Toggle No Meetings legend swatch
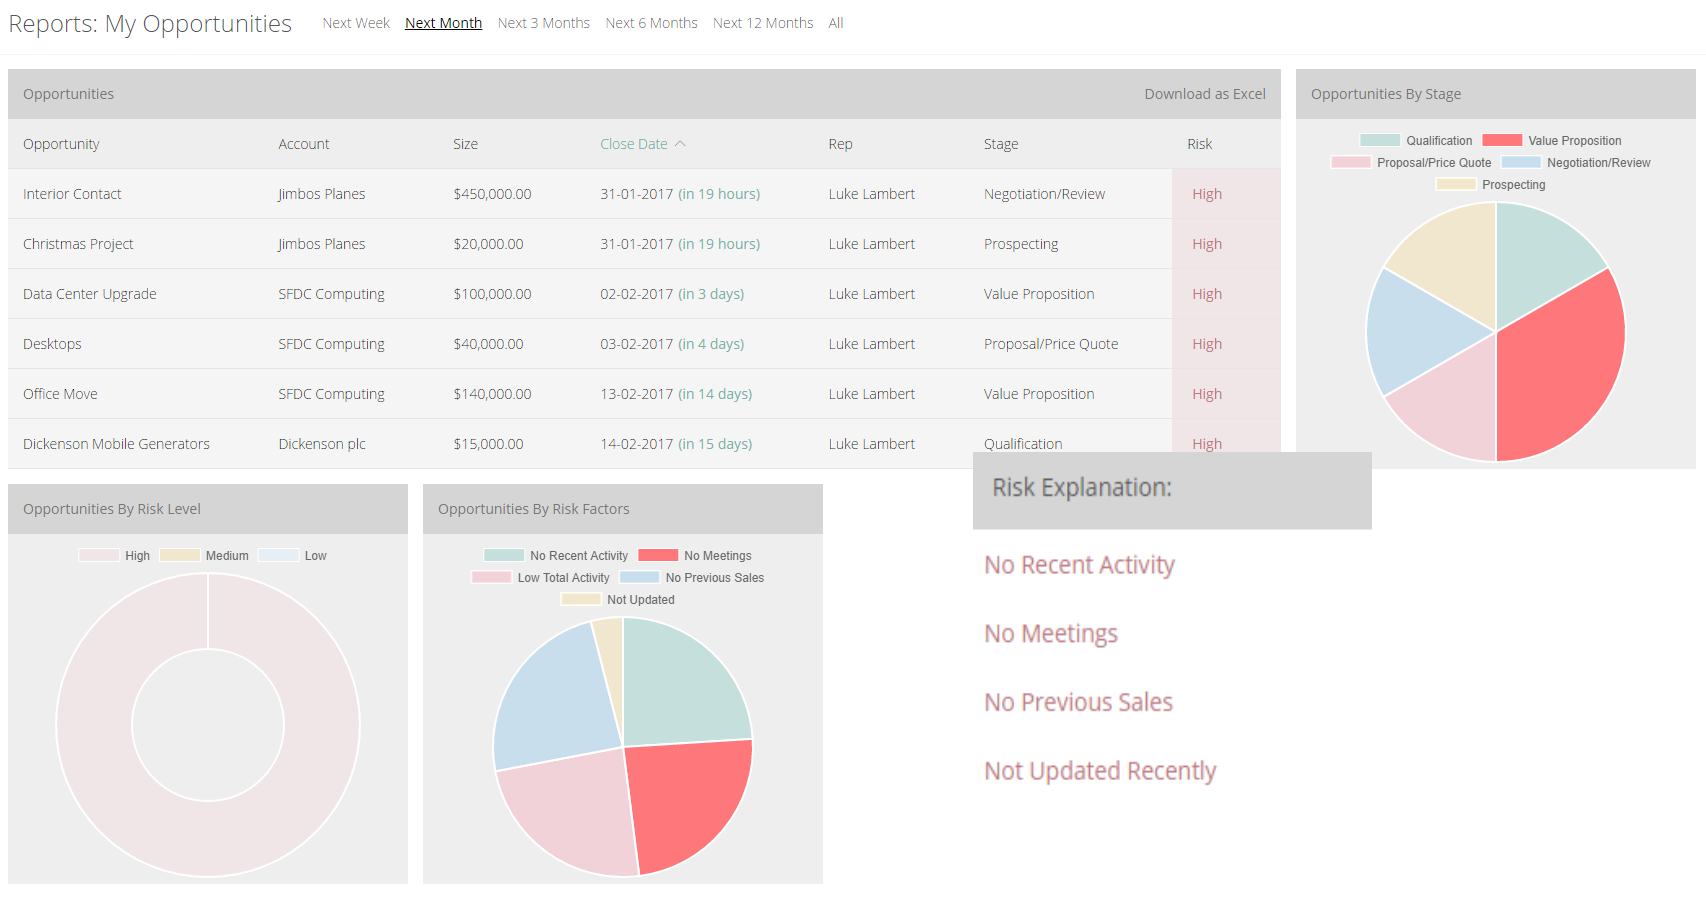 658,555
